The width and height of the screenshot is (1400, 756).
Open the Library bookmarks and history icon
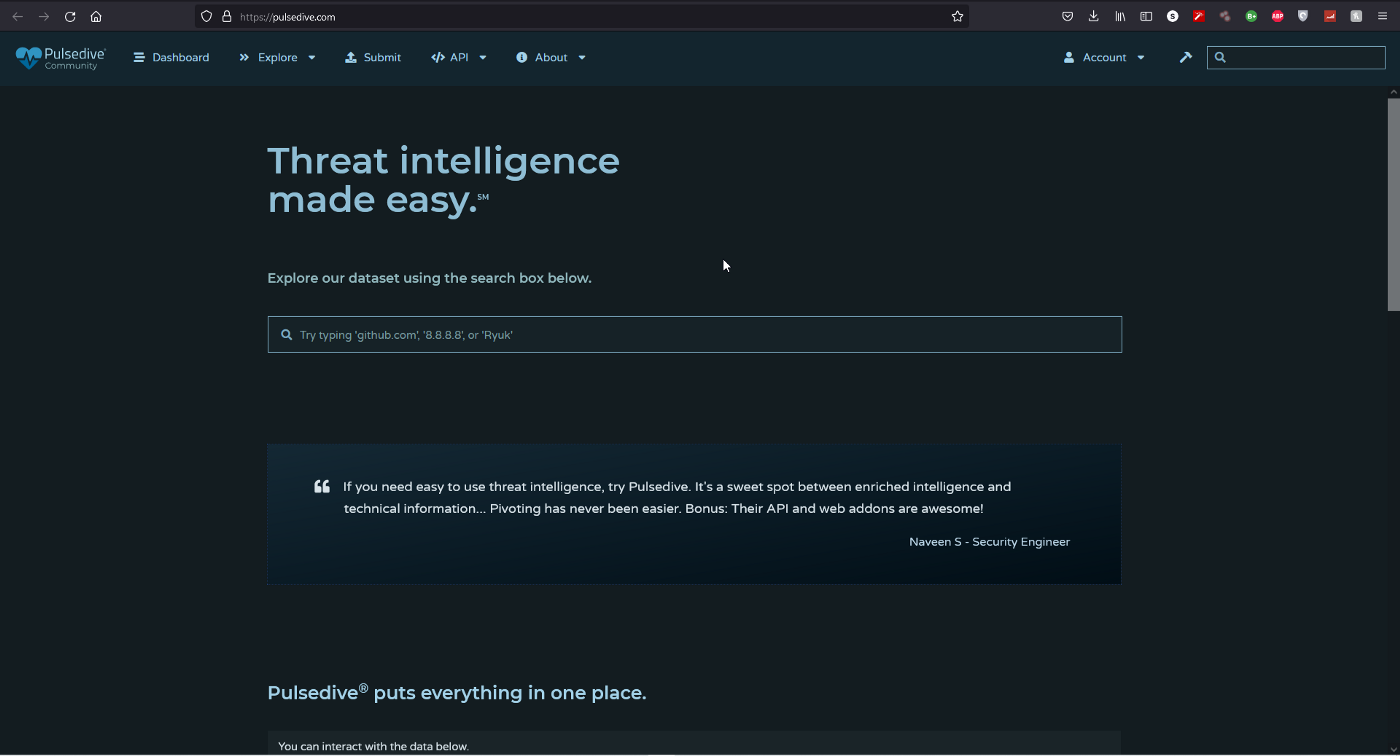click(x=1120, y=17)
